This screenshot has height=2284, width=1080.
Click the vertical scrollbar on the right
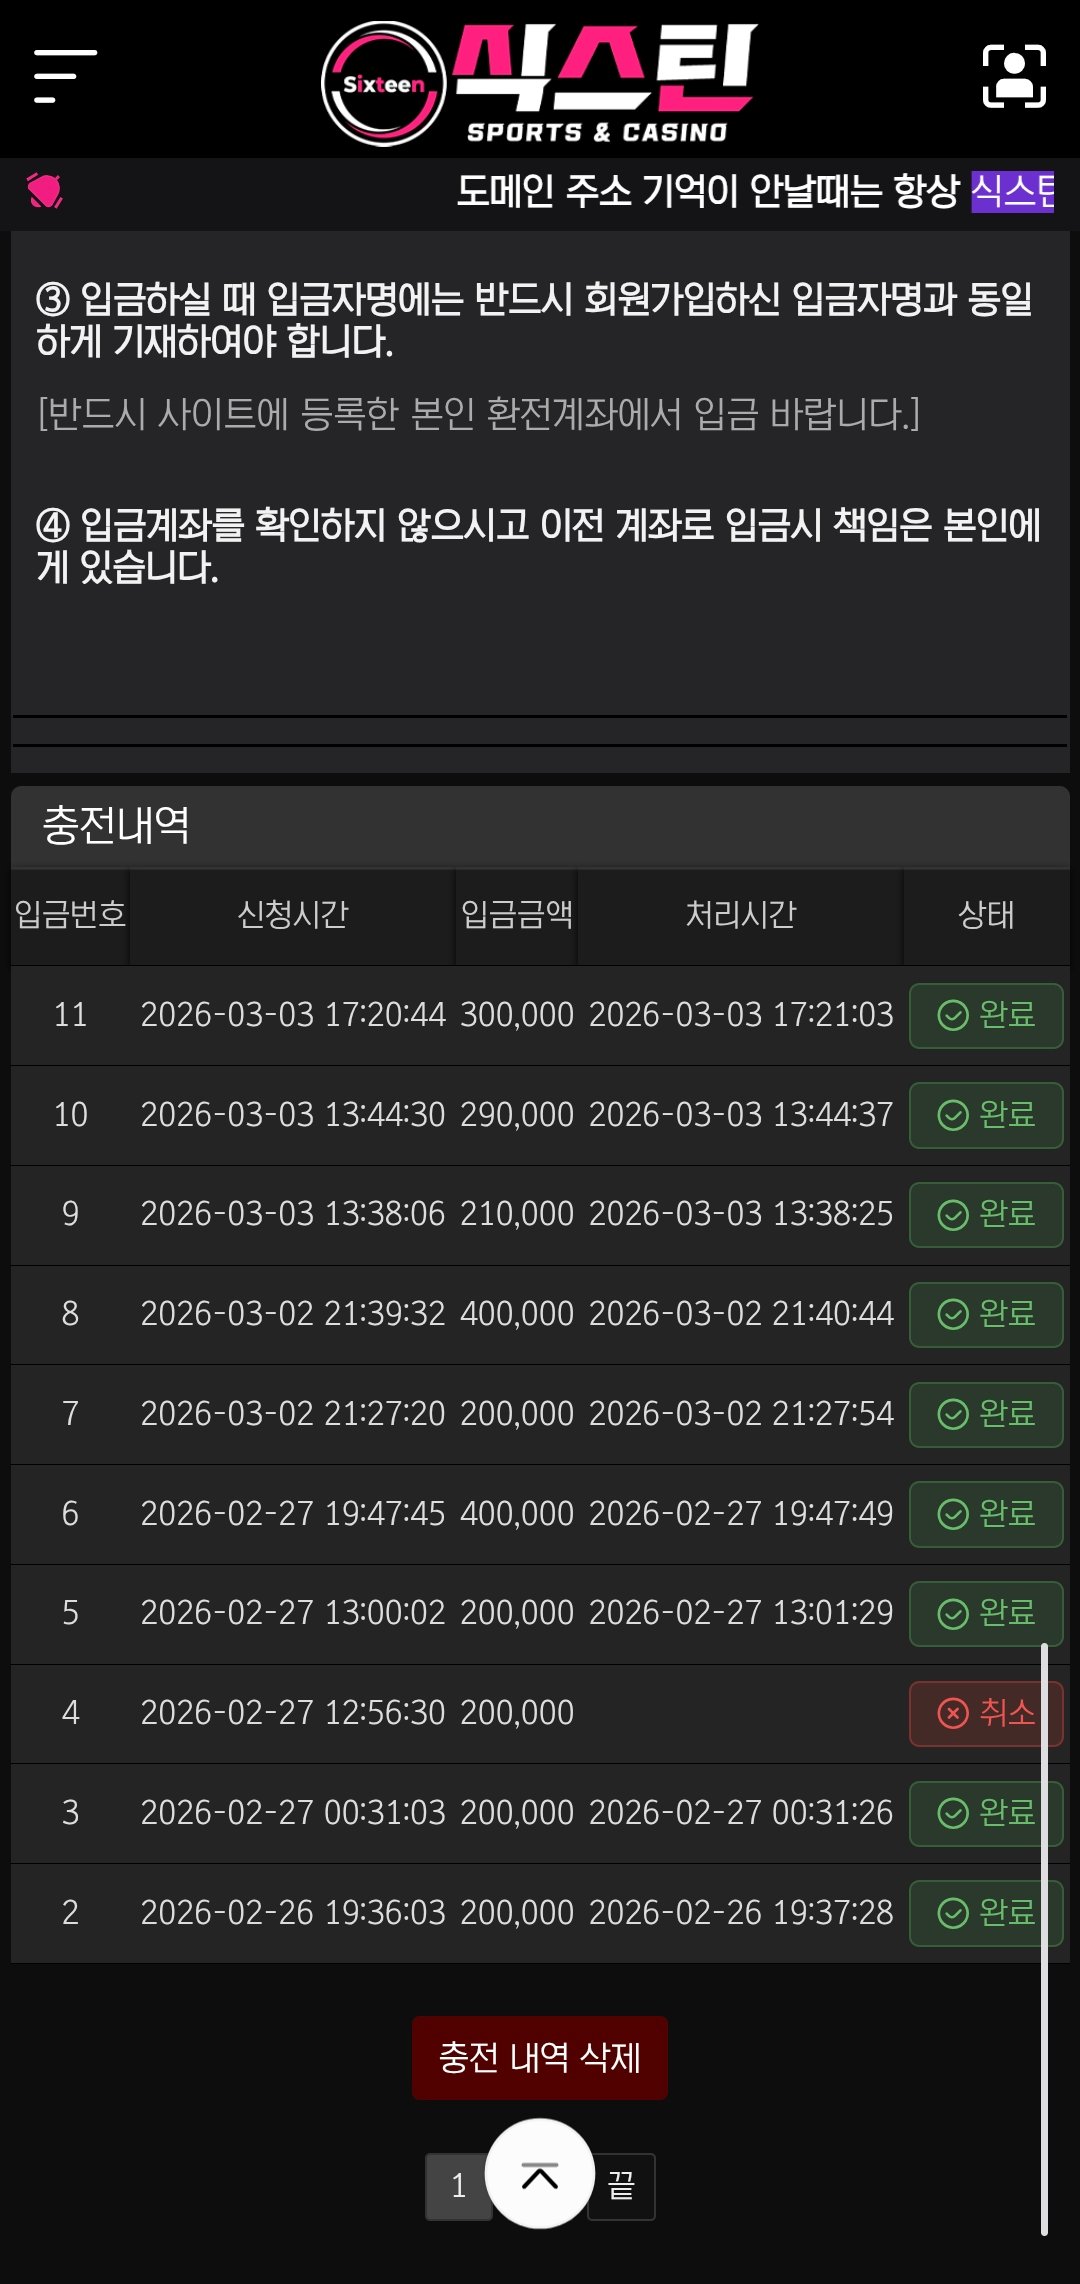[x=1044, y=1940]
